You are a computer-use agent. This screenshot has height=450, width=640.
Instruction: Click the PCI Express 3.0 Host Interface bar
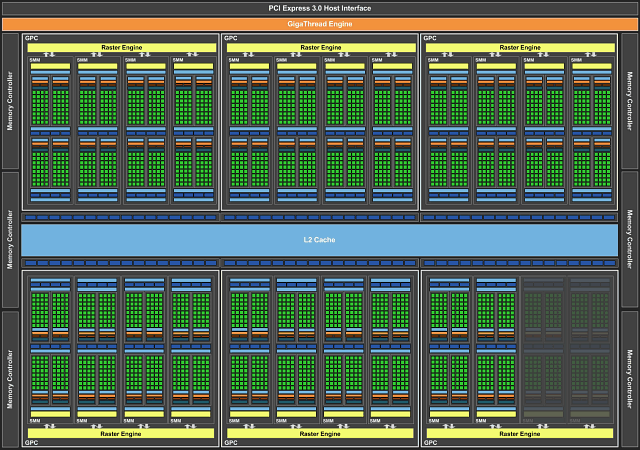point(320,7)
